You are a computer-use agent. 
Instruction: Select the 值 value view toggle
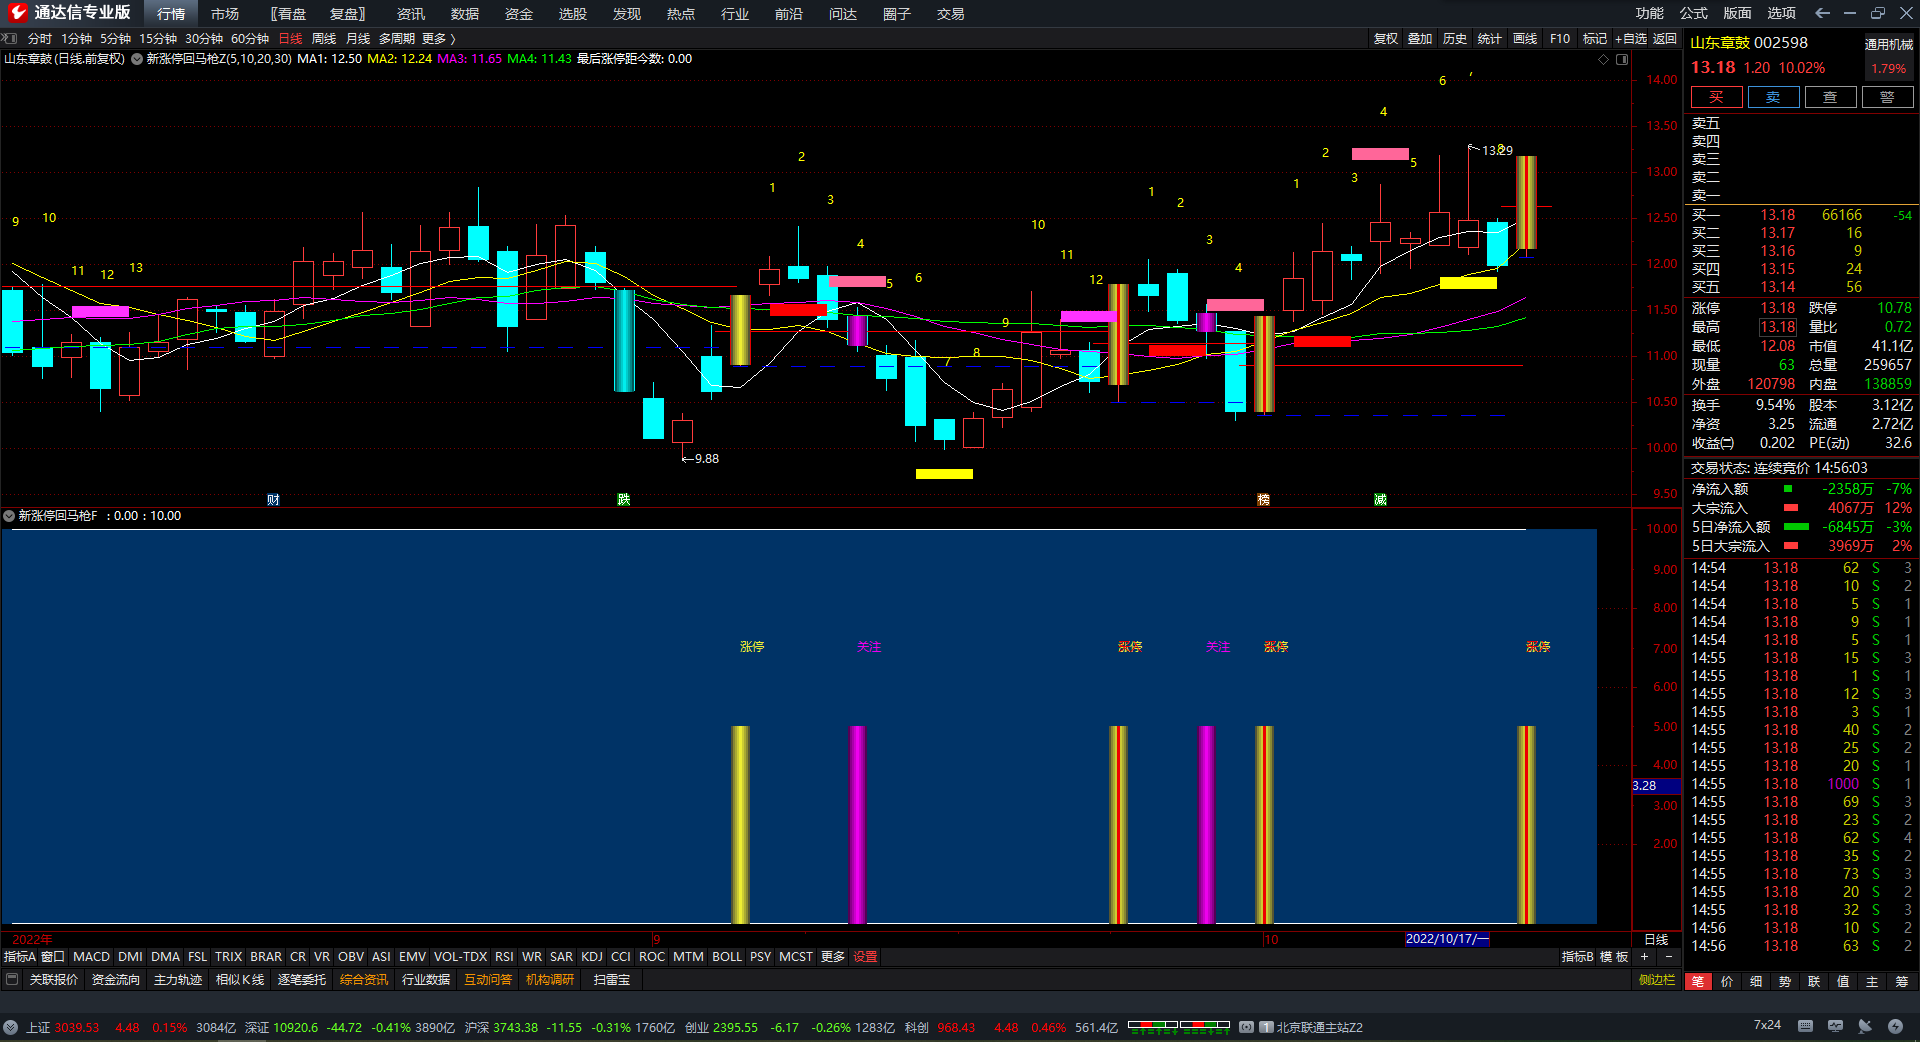click(1843, 981)
